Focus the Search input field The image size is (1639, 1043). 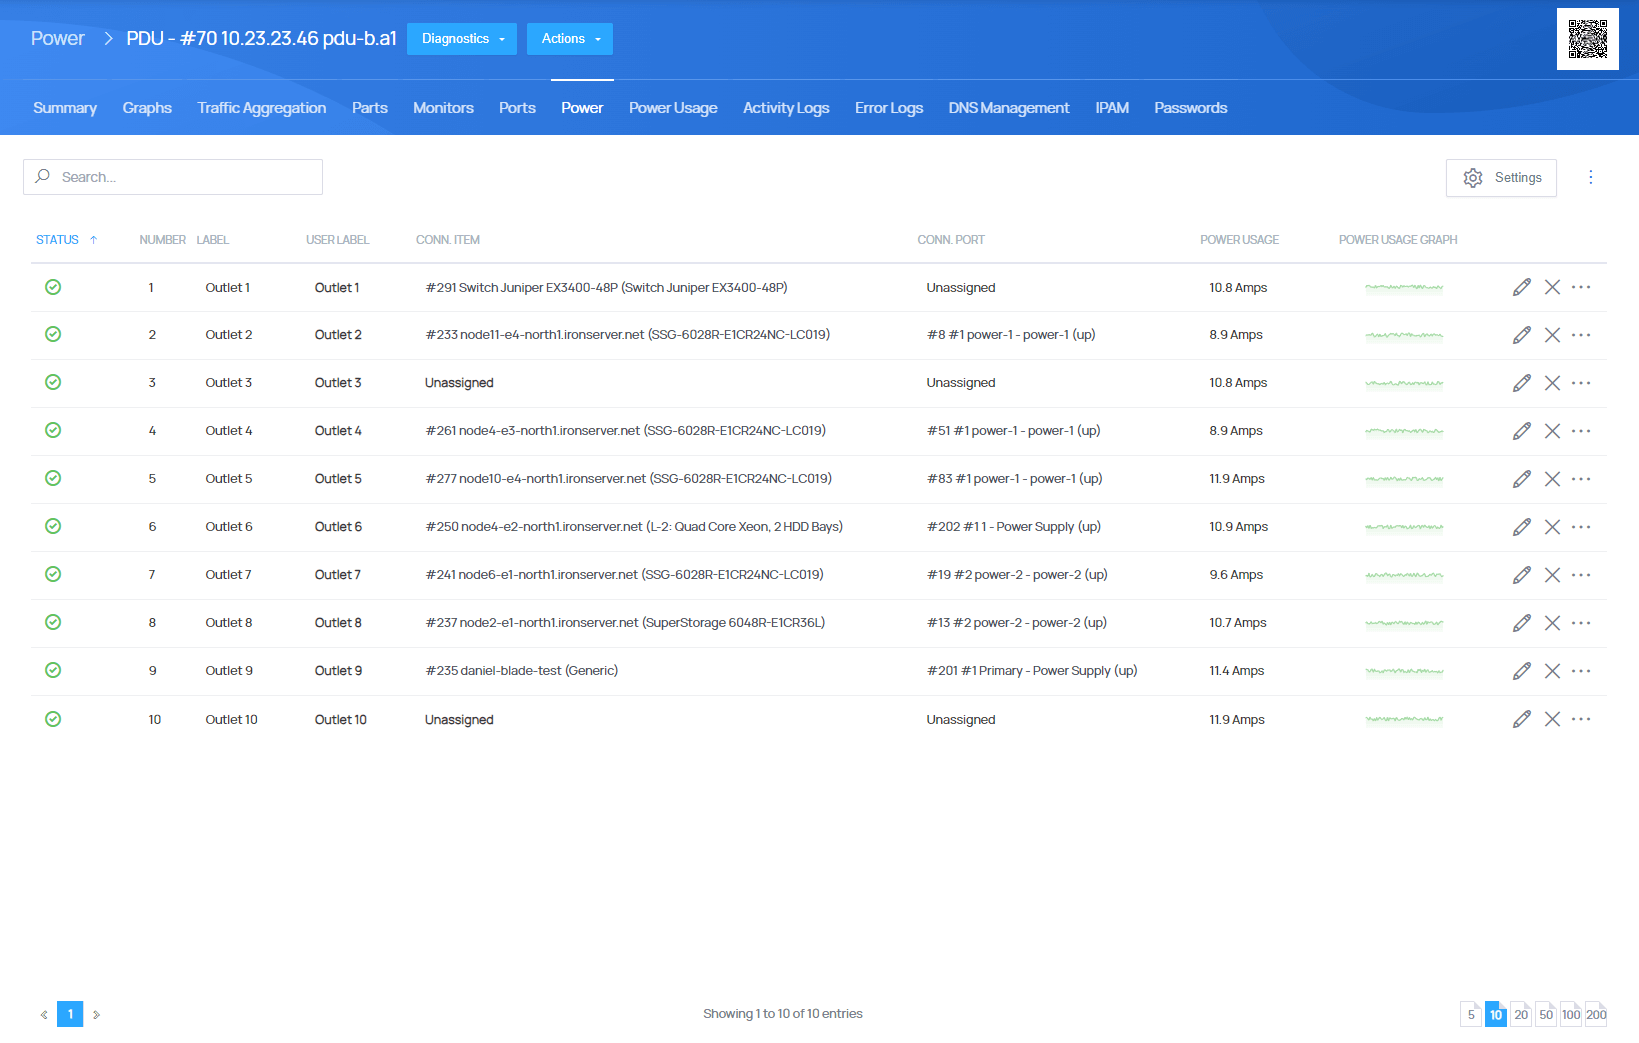pyautogui.click(x=173, y=177)
